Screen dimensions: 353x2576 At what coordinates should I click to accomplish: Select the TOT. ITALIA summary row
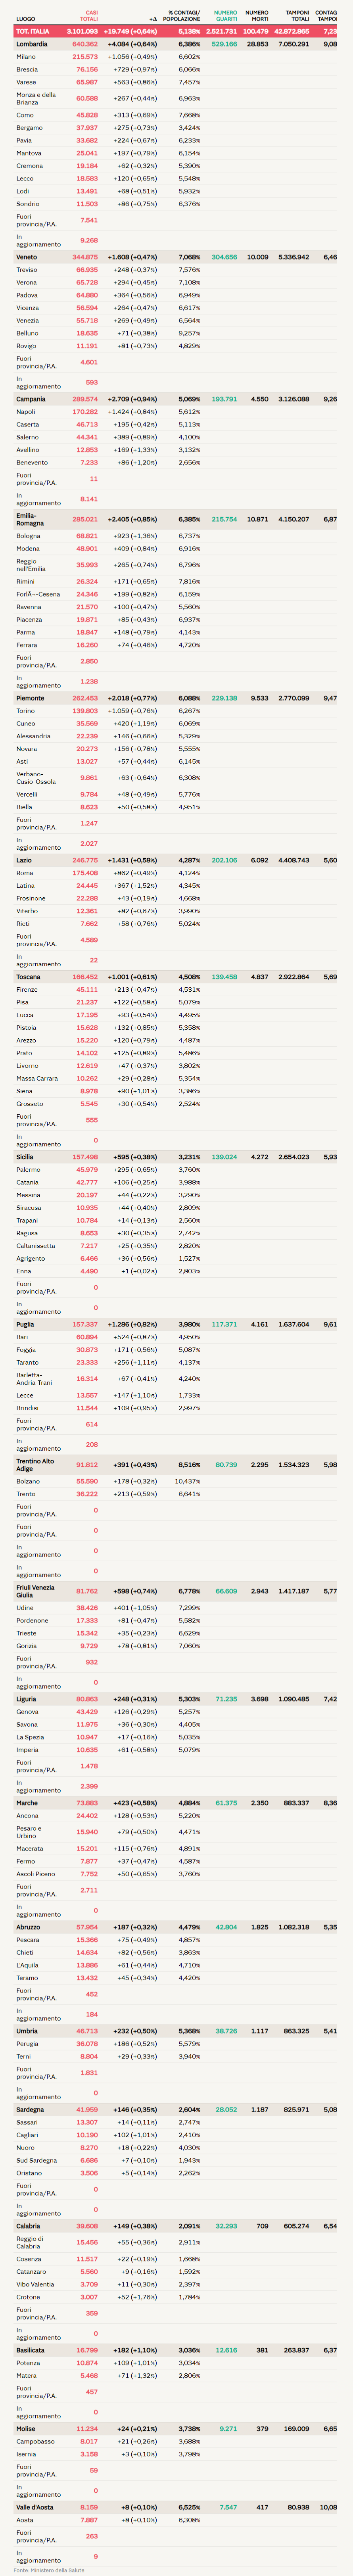[33, 31]
